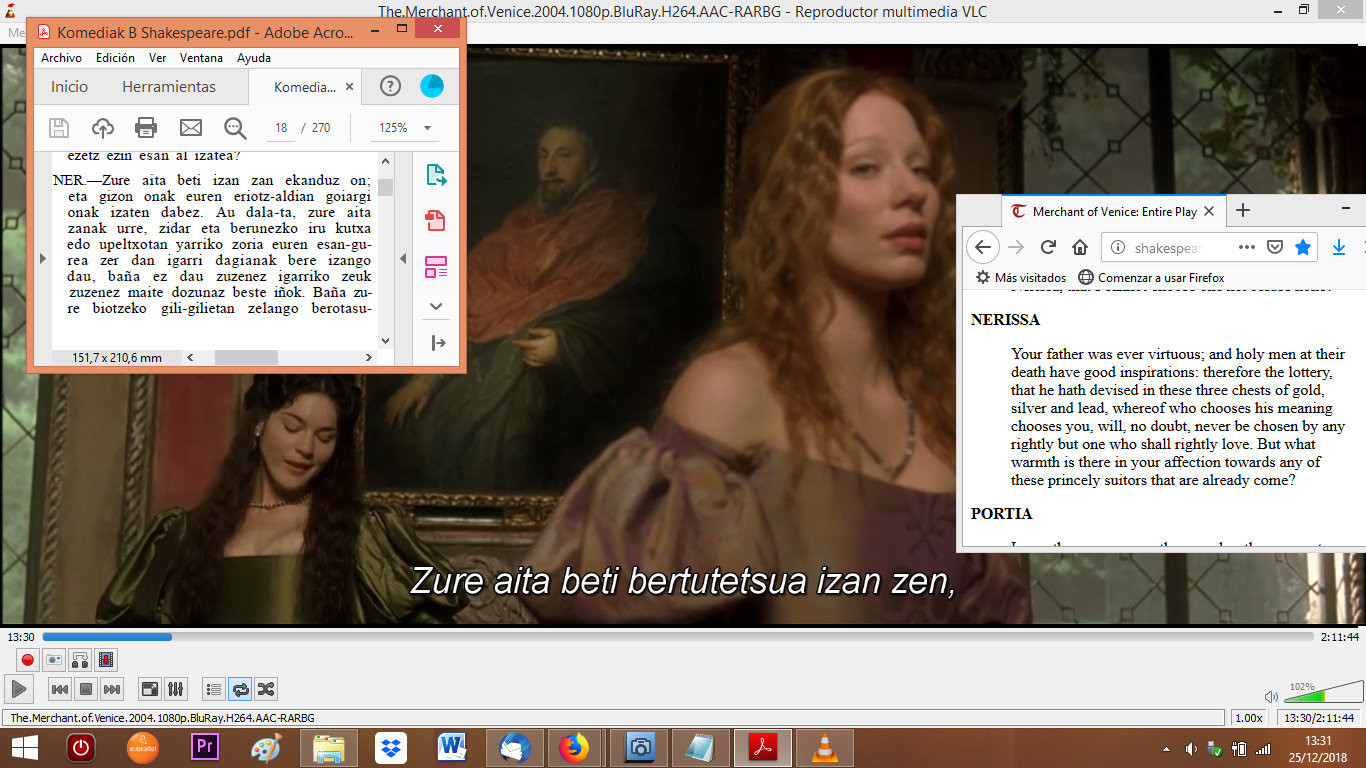
Task: Click the 13:30/2:11:44 time counter in status bar
Action: tap(1319, 718)
